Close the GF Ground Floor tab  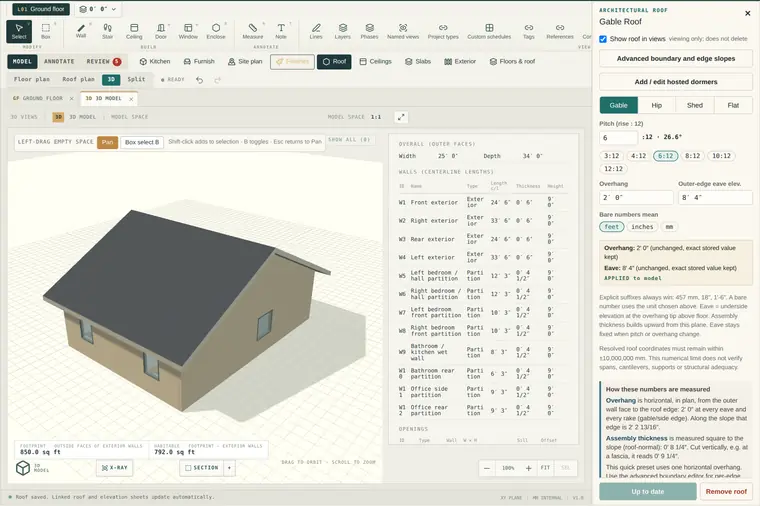click(x=72, y=98)
